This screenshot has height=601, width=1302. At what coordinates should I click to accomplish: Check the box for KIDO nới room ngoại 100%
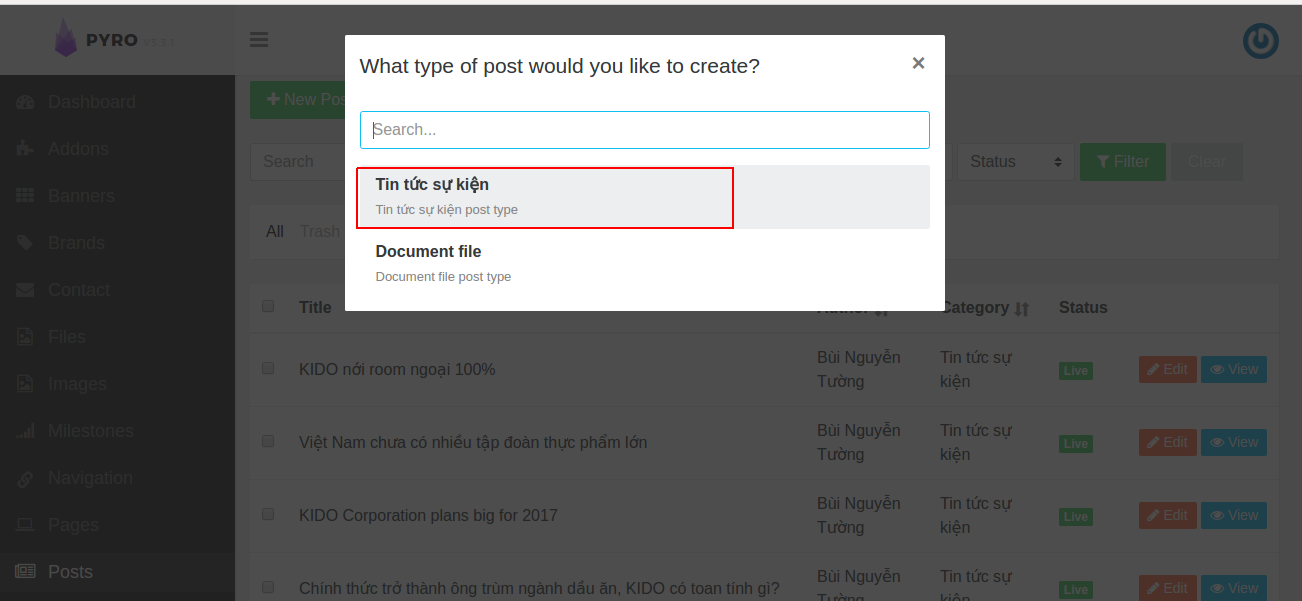pos(268,368)
